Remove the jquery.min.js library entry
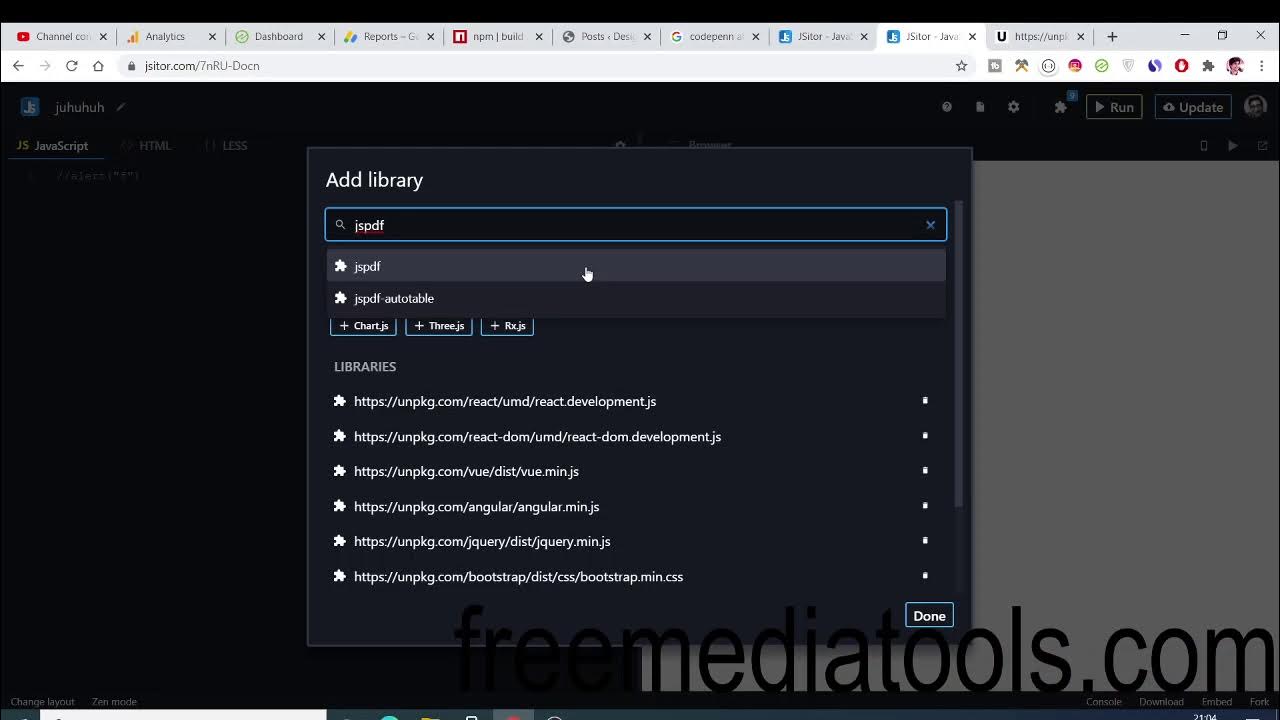This screenshot has height=720, width=1280. tap(925, 541)
